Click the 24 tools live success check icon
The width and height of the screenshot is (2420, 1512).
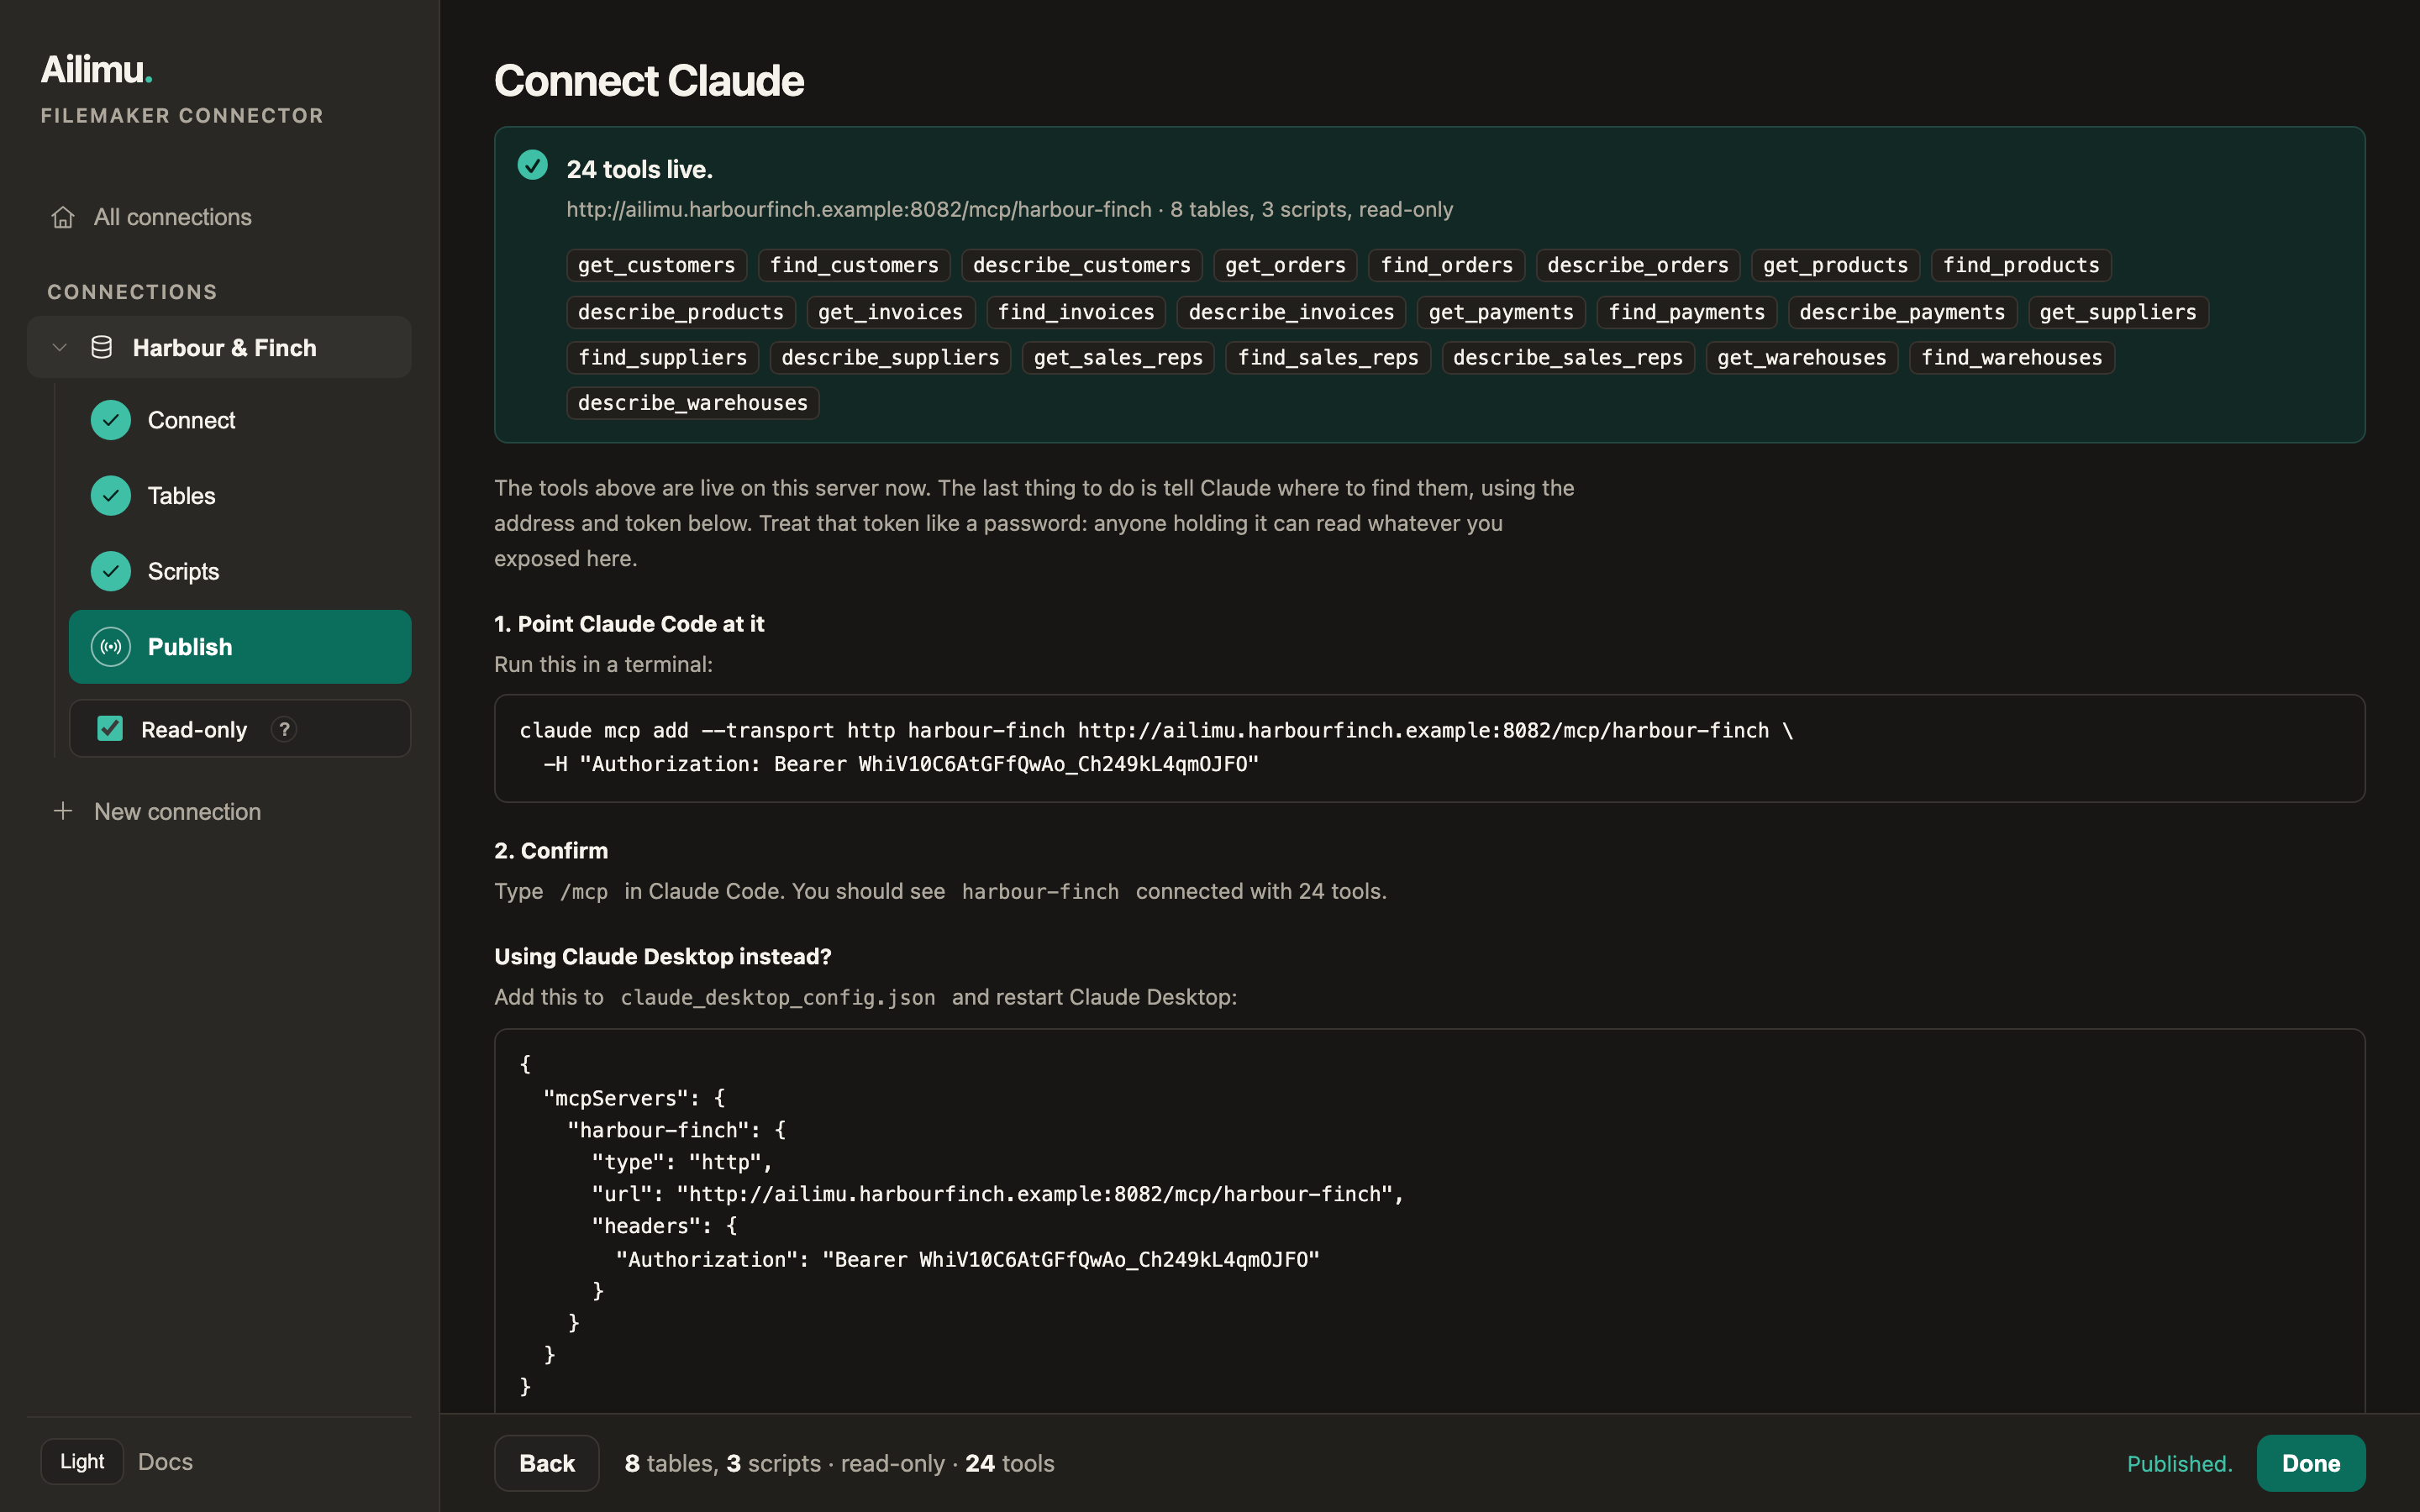coord(533,165)
